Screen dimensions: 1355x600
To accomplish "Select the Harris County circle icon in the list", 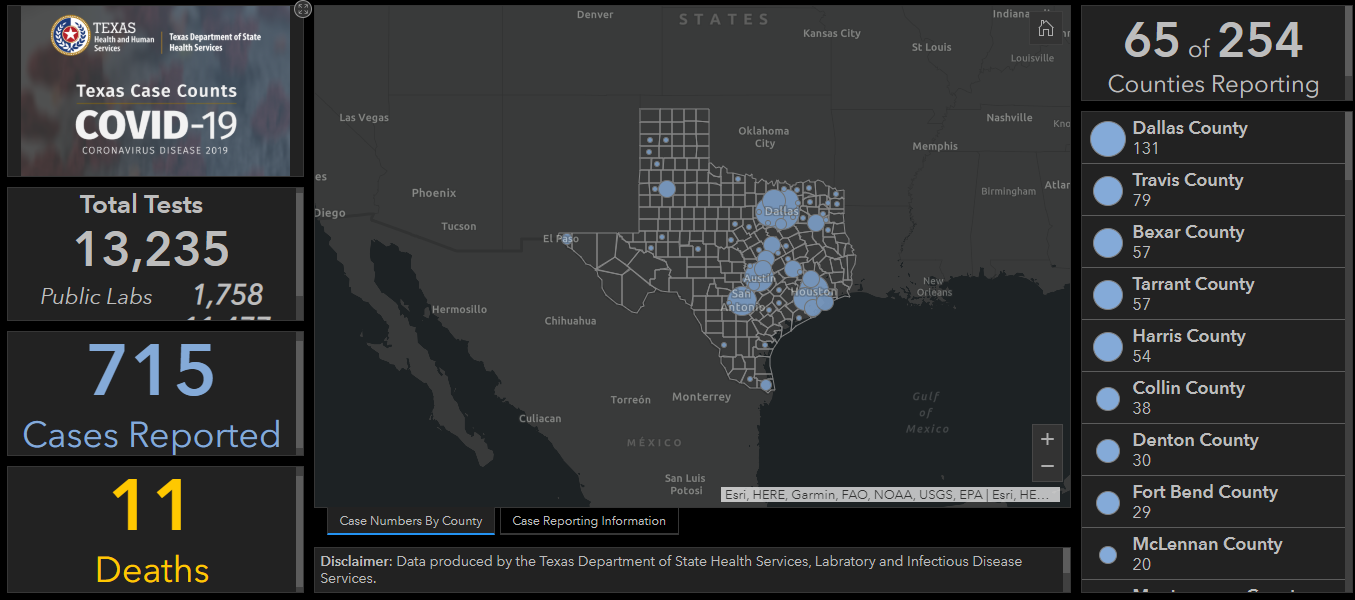I will [x=1107, y=346].
